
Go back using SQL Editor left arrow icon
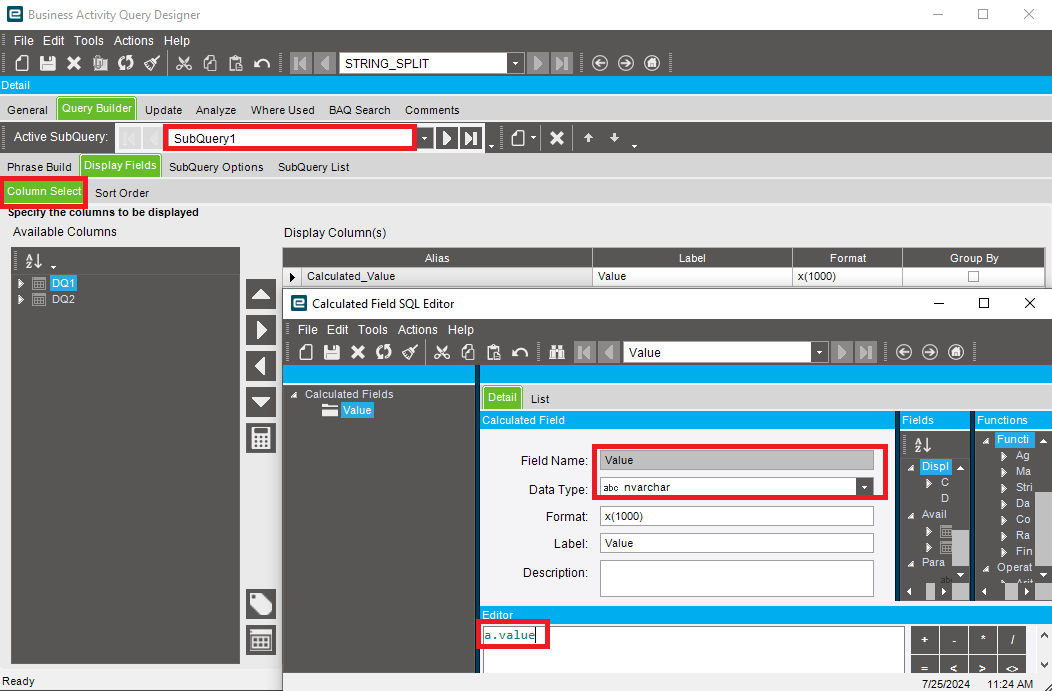click(904, 352)
